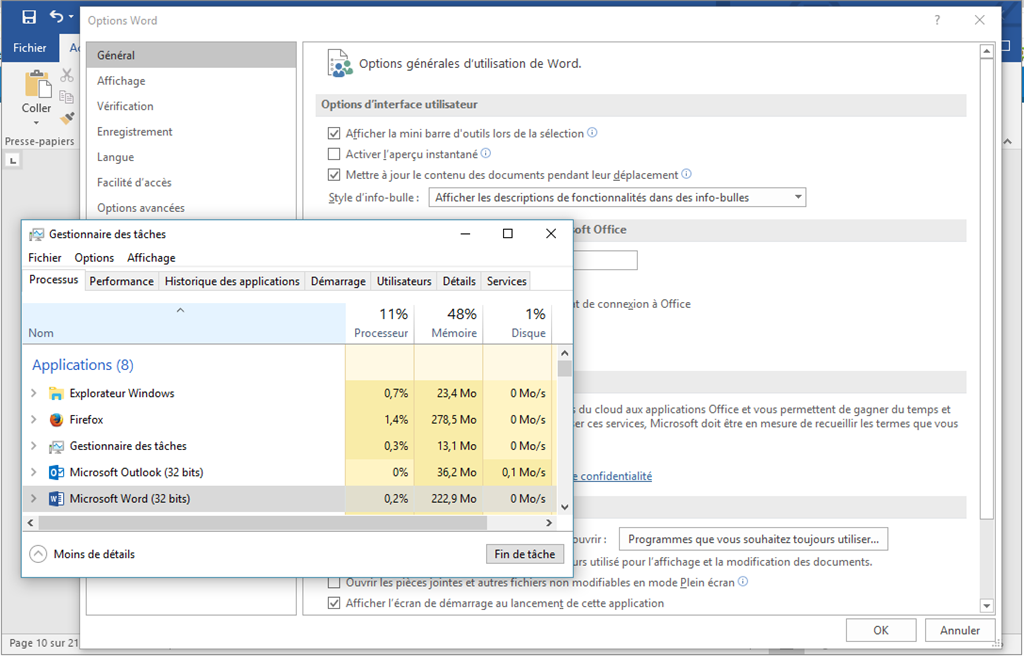Click info icon beside mini barre d'outils
This screenshot has width=1024, height=656.
[592, 133]
